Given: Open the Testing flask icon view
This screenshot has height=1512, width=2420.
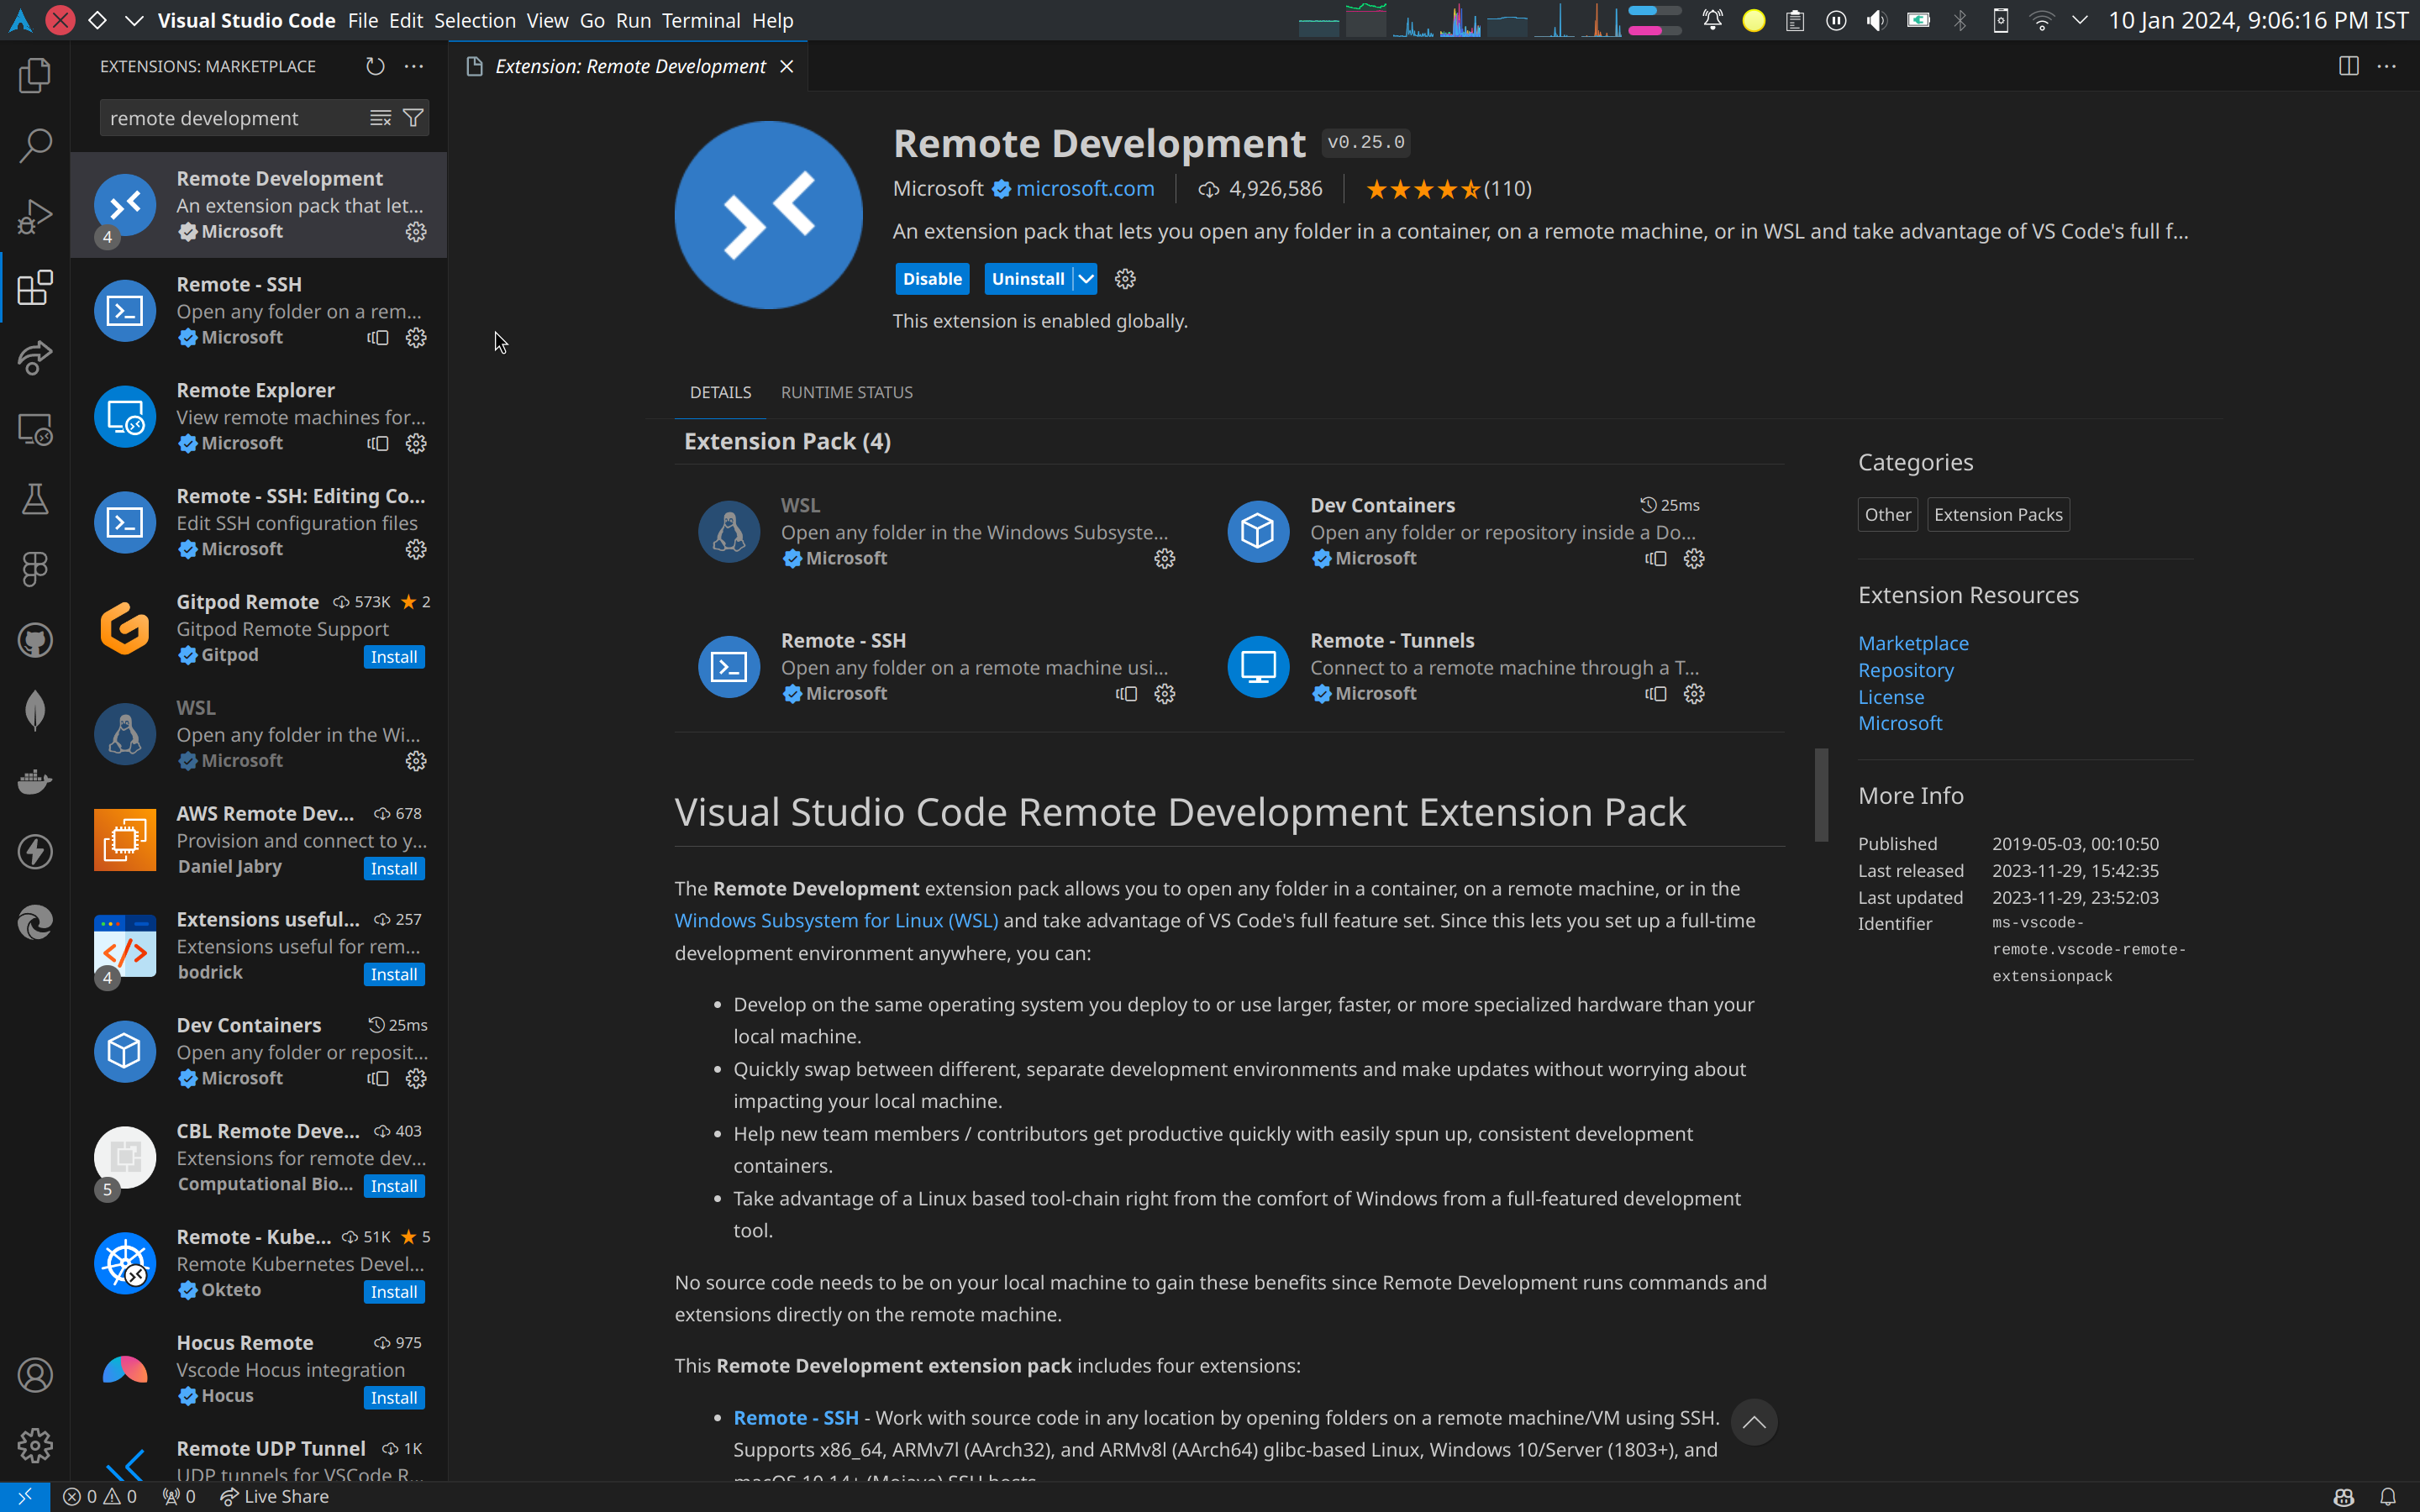Looking at the screenshot, I should tap(35, 499).
